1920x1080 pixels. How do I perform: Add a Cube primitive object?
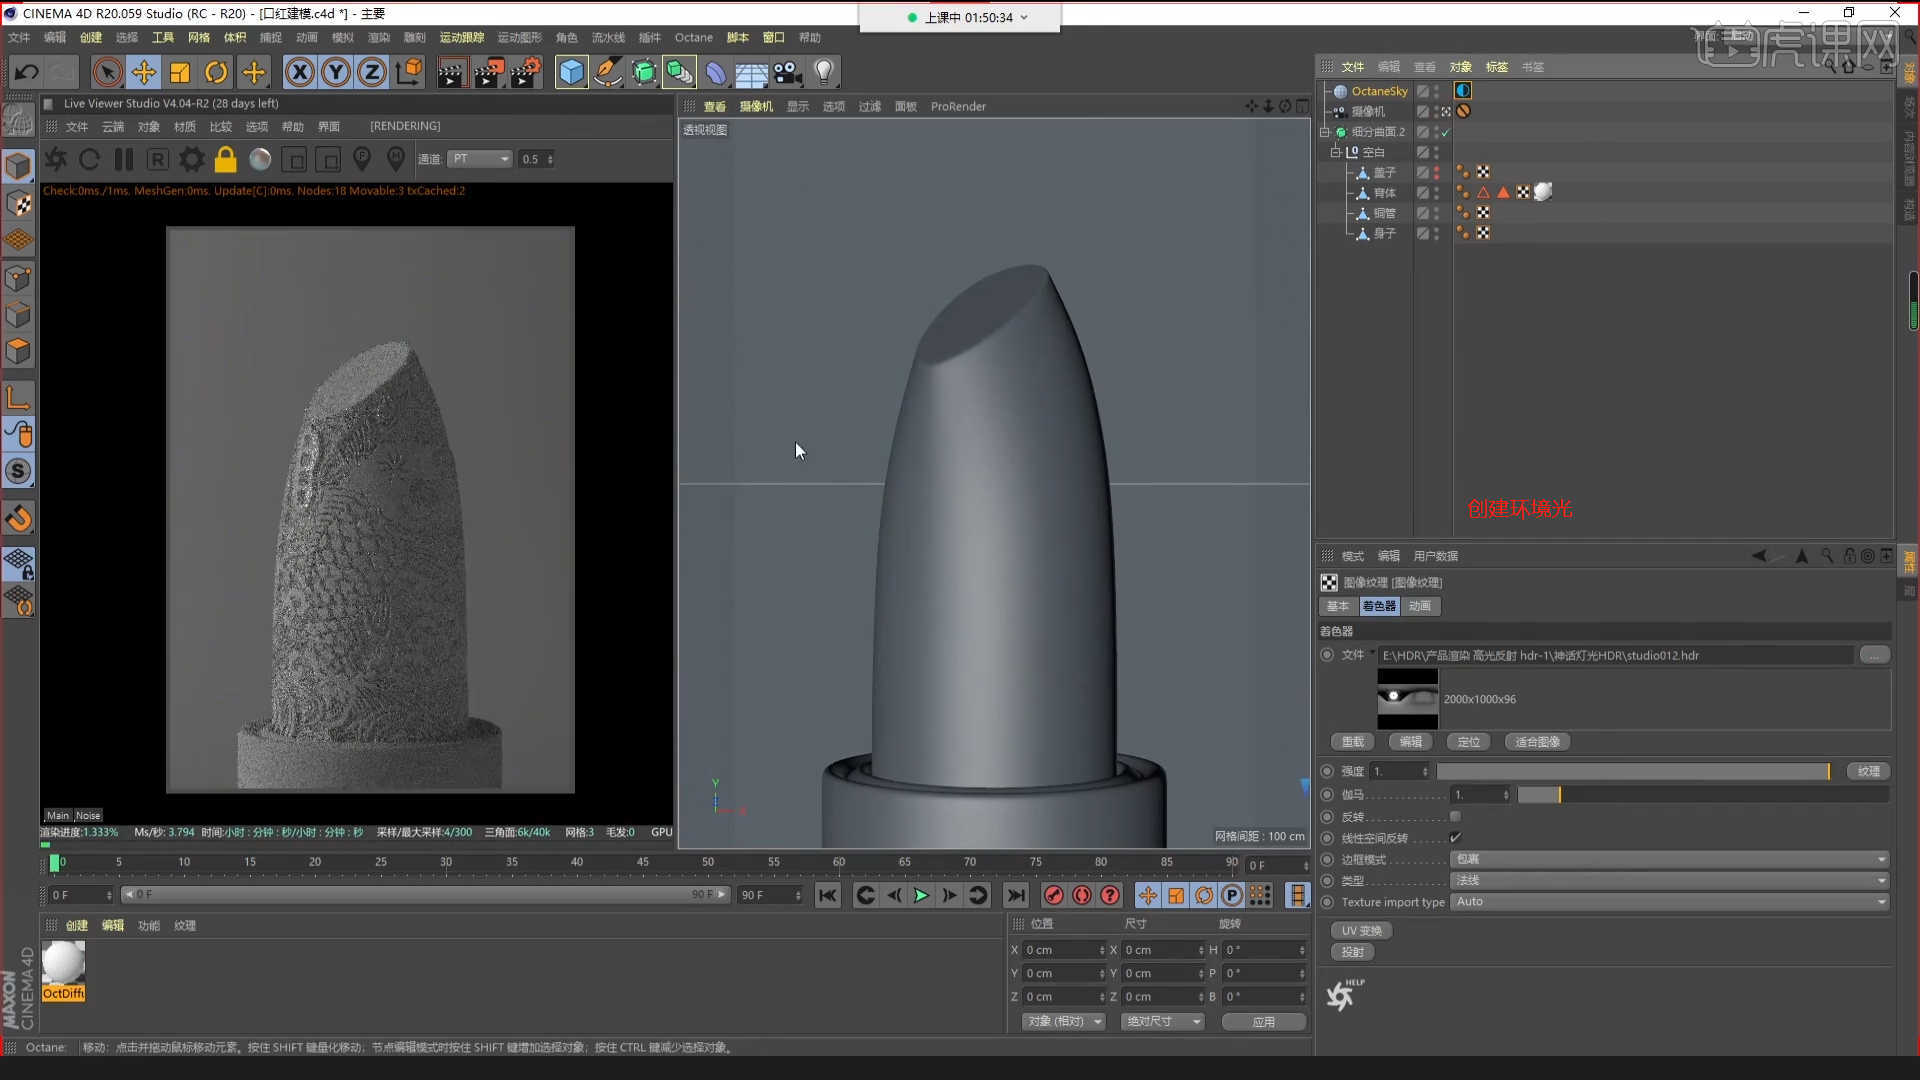tap(571, 72)
